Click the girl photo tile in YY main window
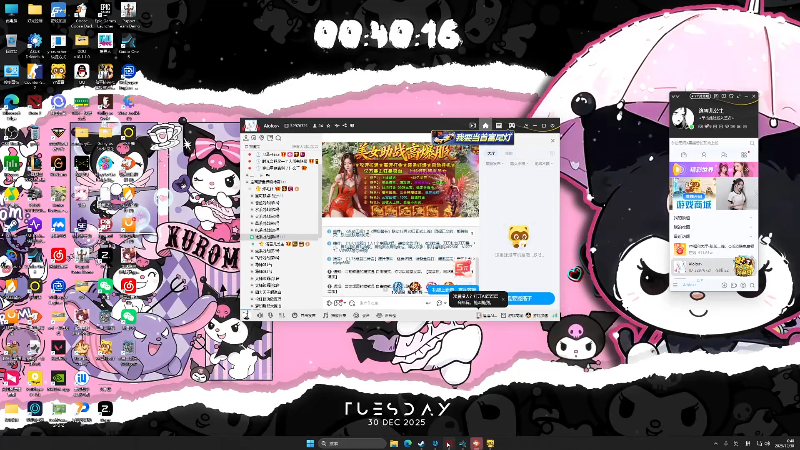This screenshot has width=800, height=450. click(x=737, y=194)
